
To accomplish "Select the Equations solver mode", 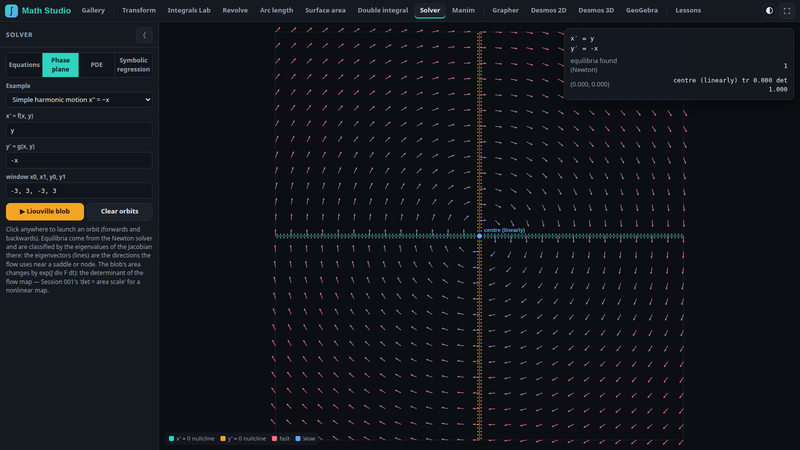I will click(x=24, y=65).
